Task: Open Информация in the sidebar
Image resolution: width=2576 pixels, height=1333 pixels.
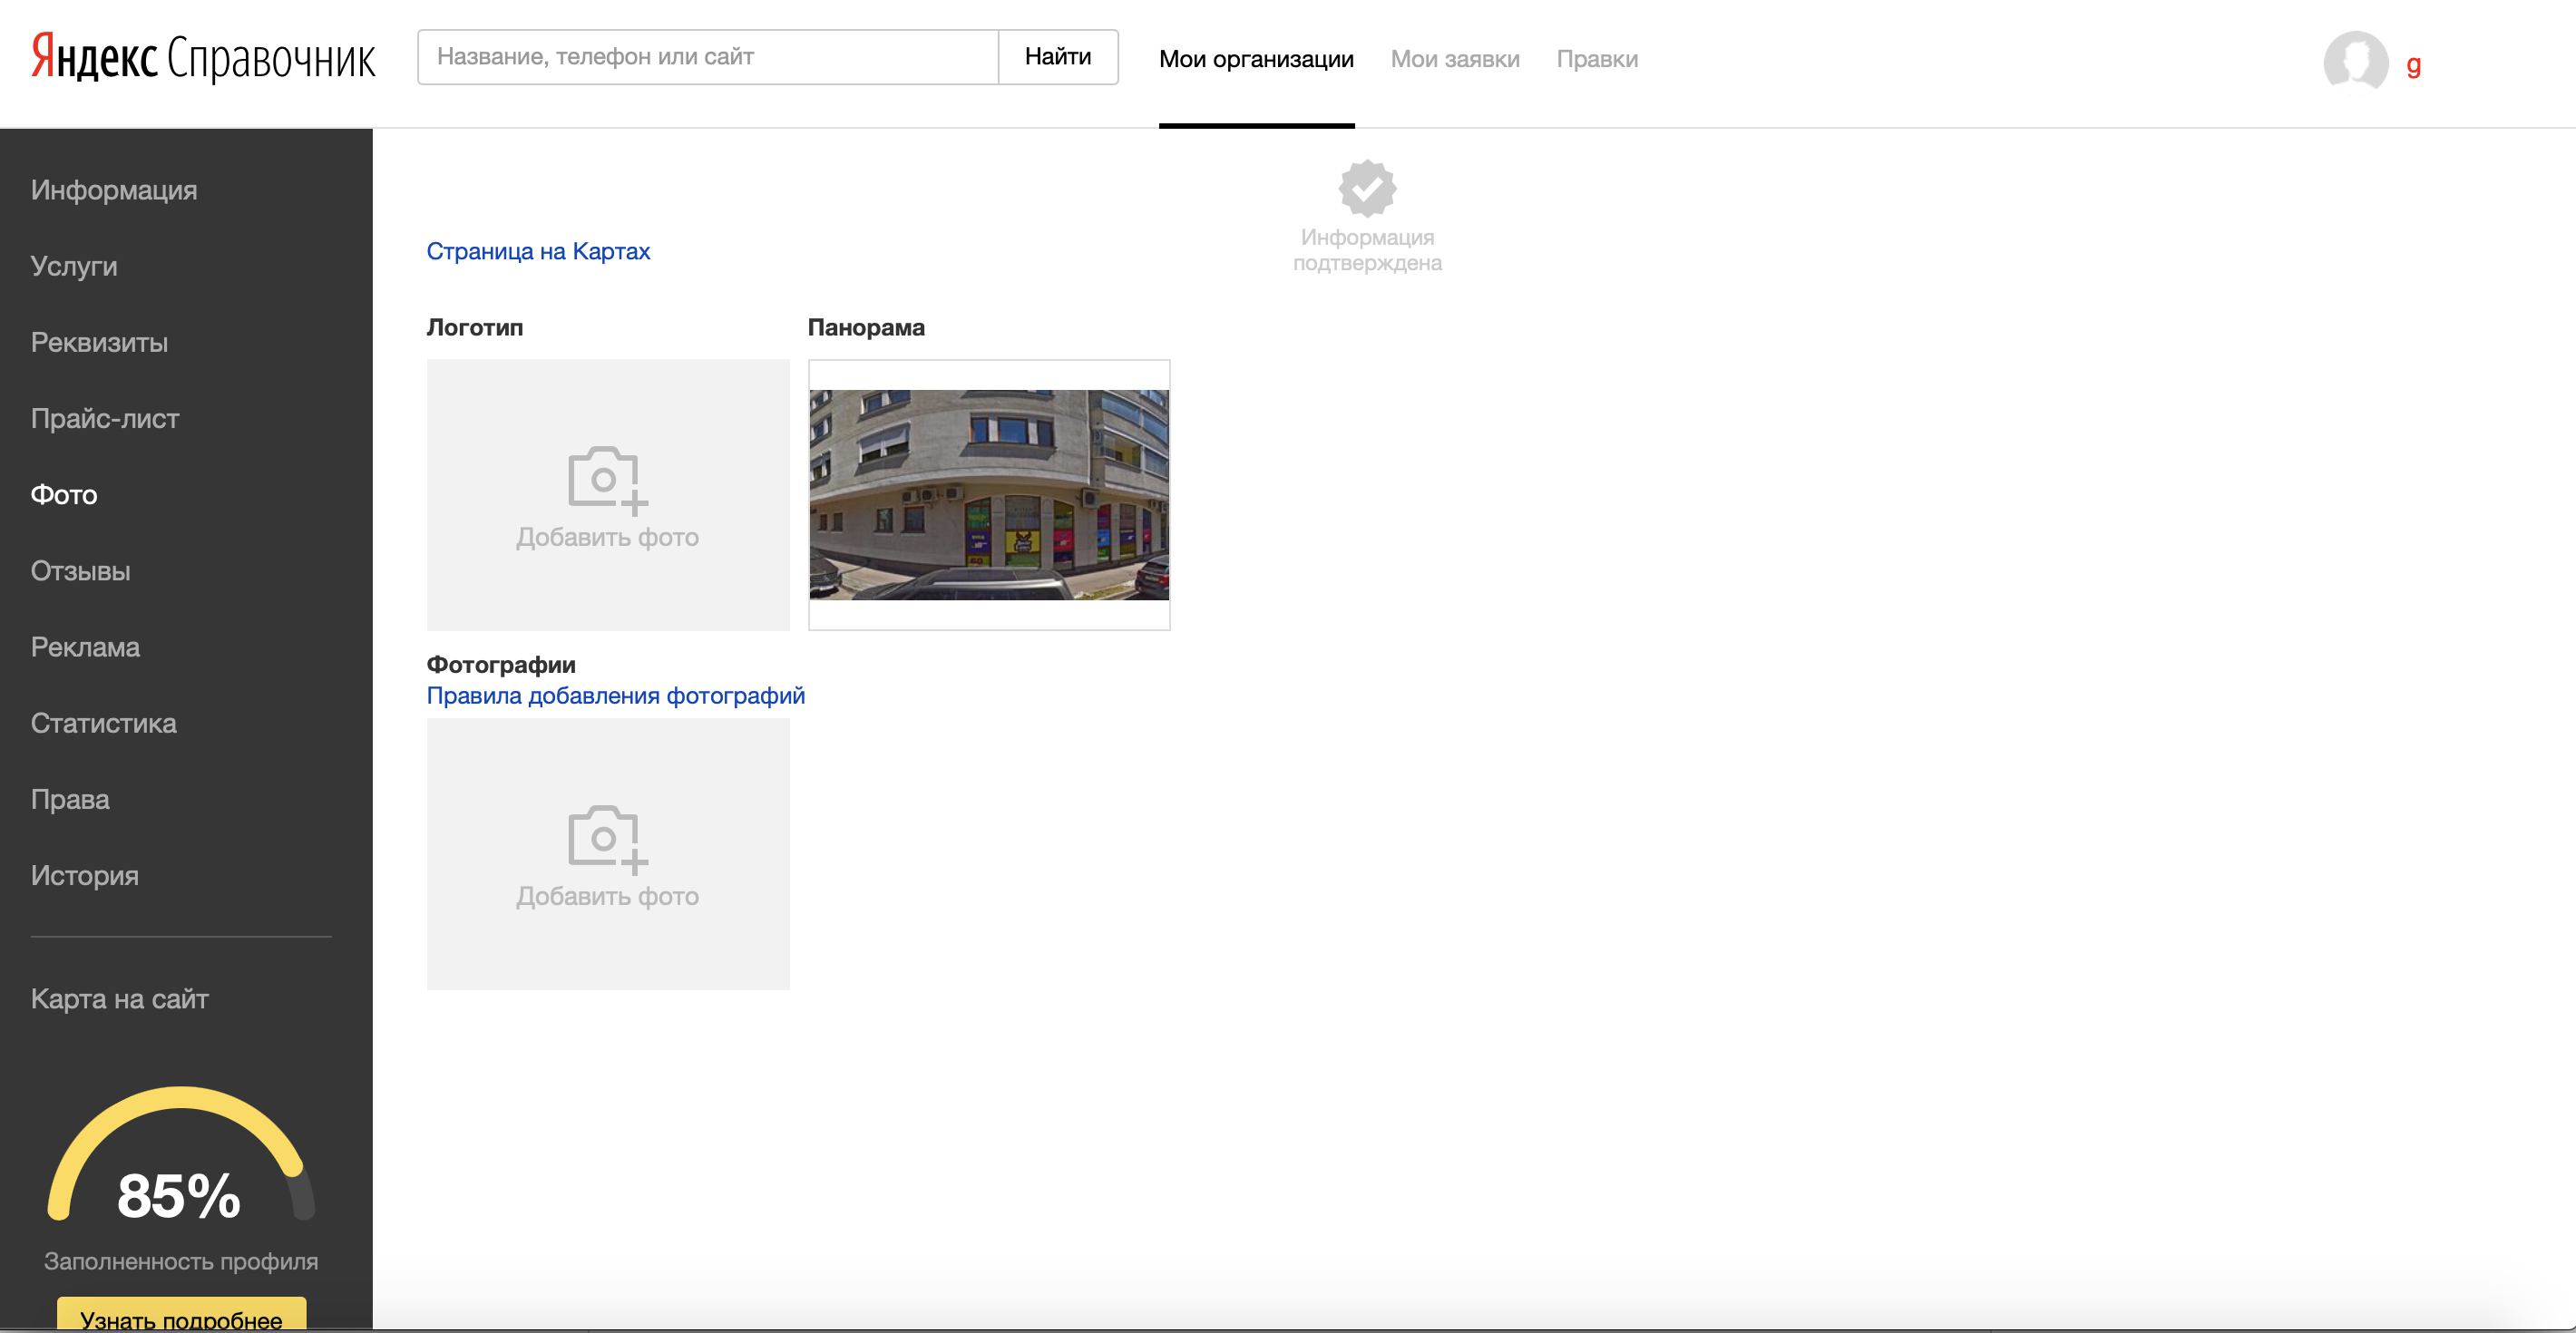Action: (x=114, y=190)
